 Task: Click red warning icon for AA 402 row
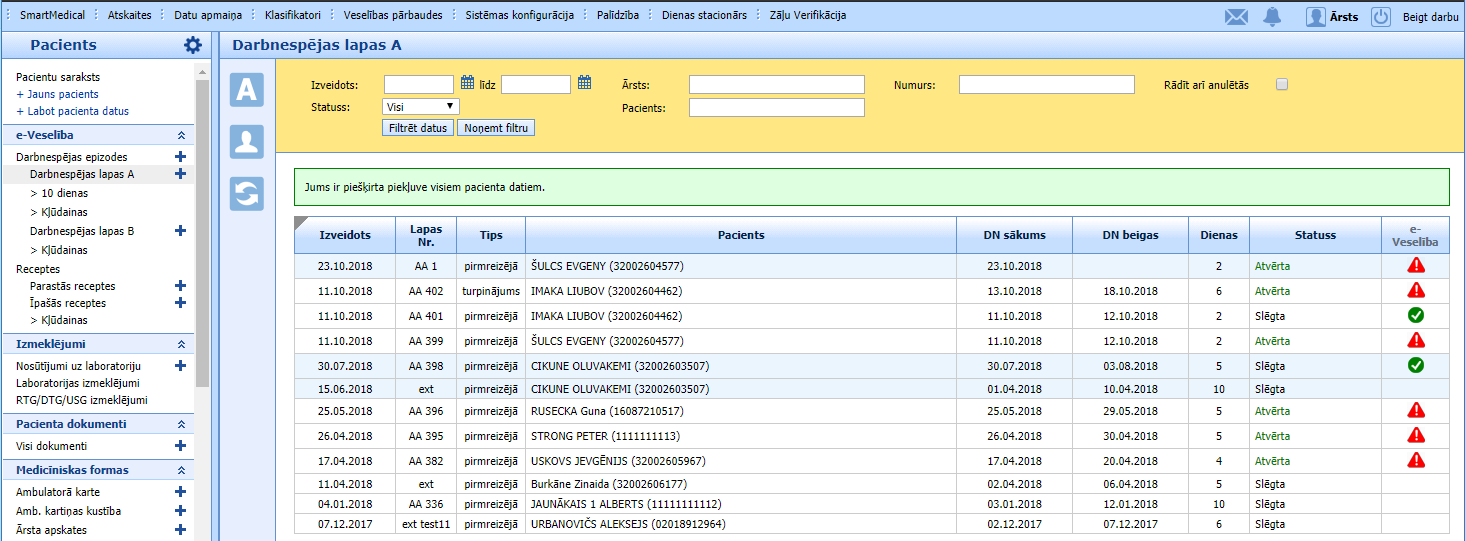click(1415, 290)
